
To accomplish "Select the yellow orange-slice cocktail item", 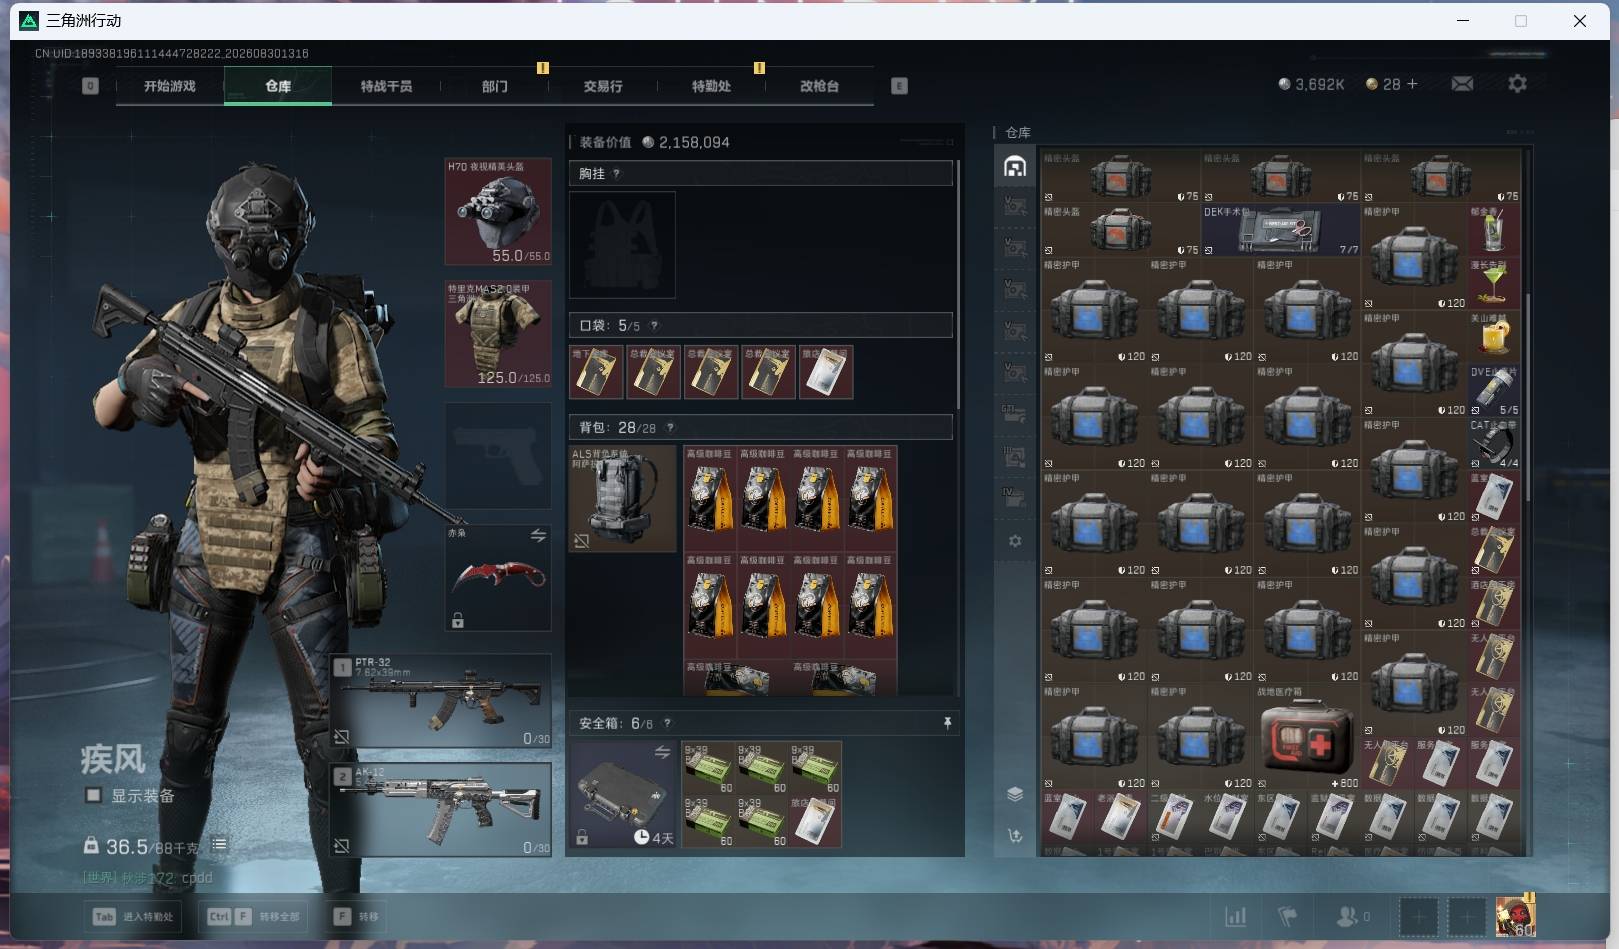I will point(1494,337).
